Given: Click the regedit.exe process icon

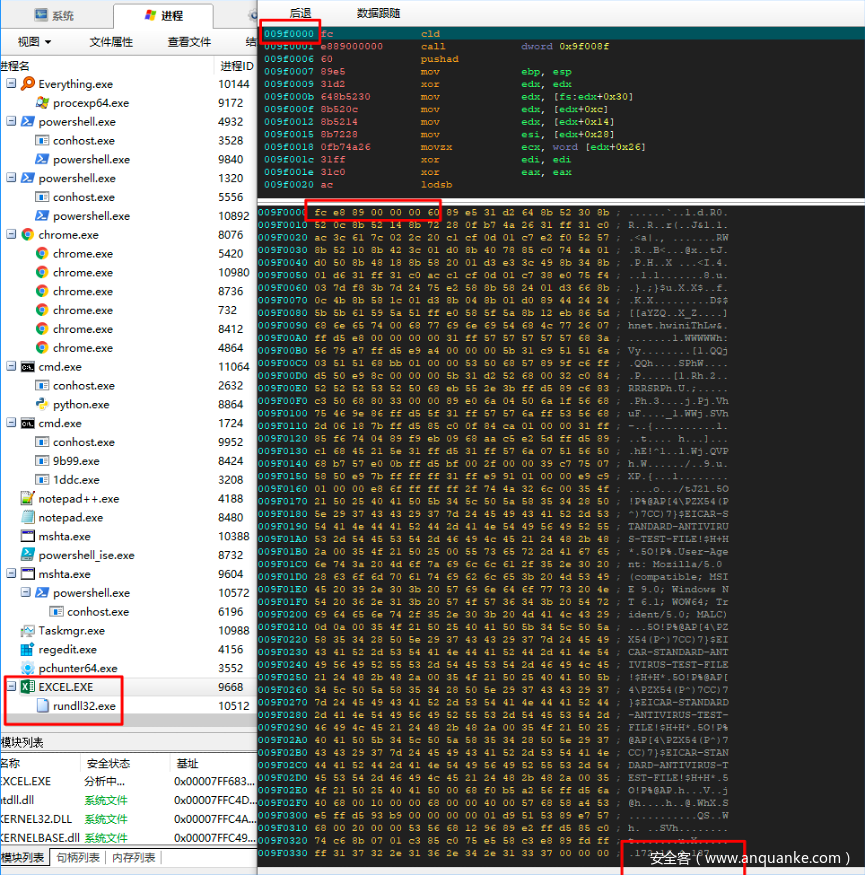Looking at the screenshot, I should [x=28, y=649].
